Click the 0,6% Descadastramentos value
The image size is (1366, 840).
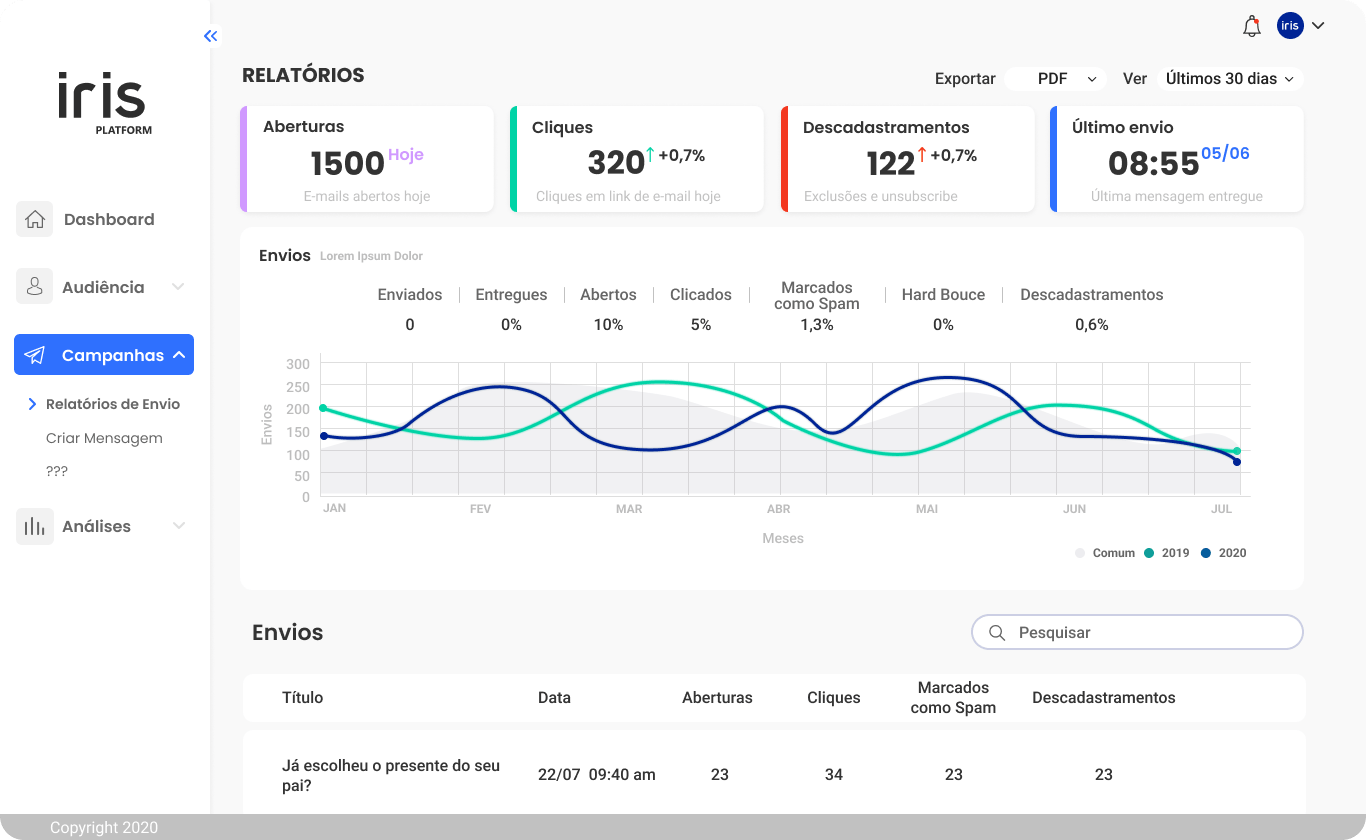pyautogui.click(x=1092, y=325)
